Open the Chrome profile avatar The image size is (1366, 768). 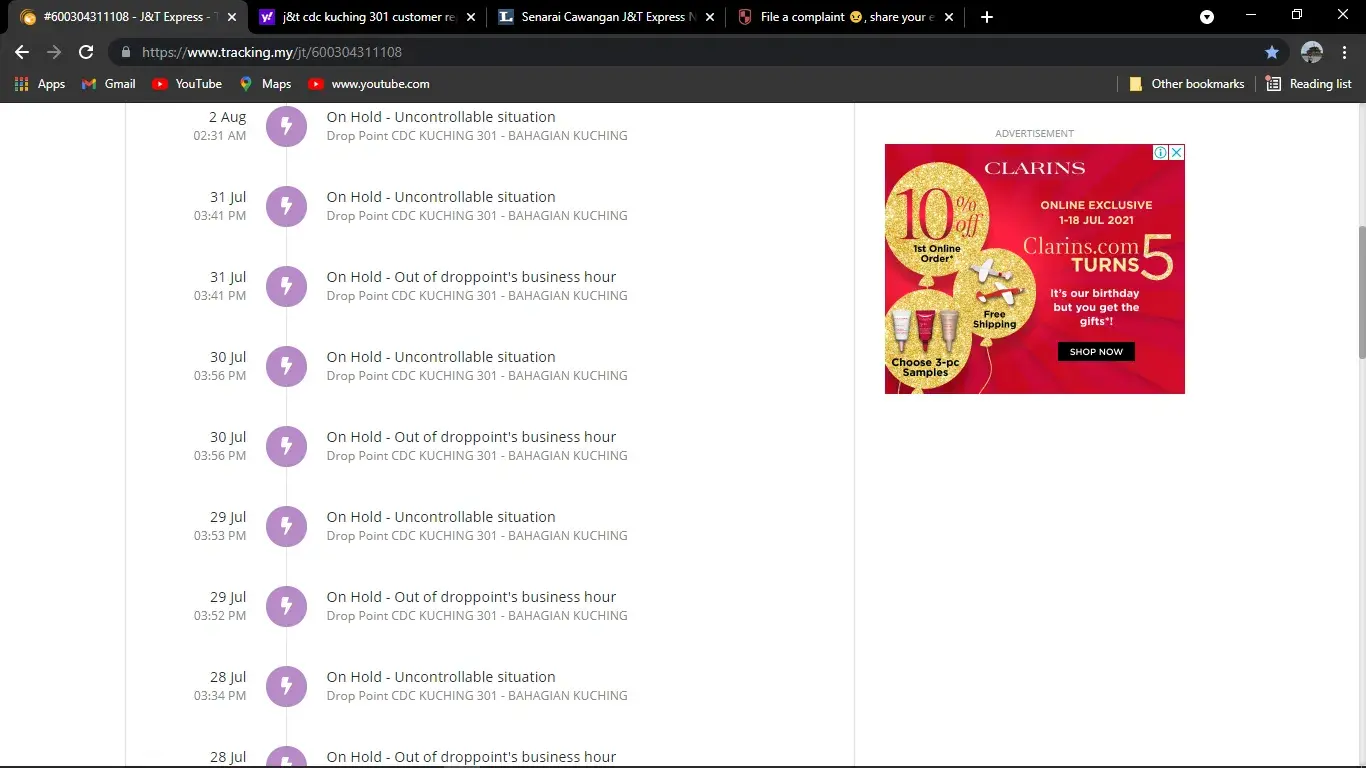(x=1311, y=52)
